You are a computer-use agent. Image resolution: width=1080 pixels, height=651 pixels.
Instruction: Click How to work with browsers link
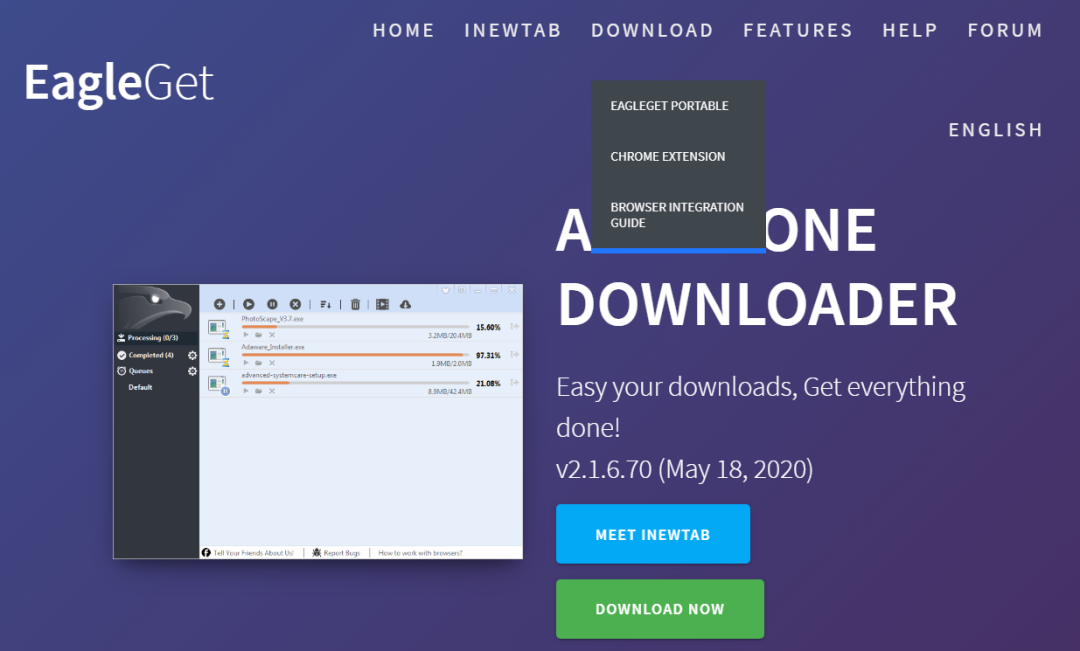[x=420, y=553]
